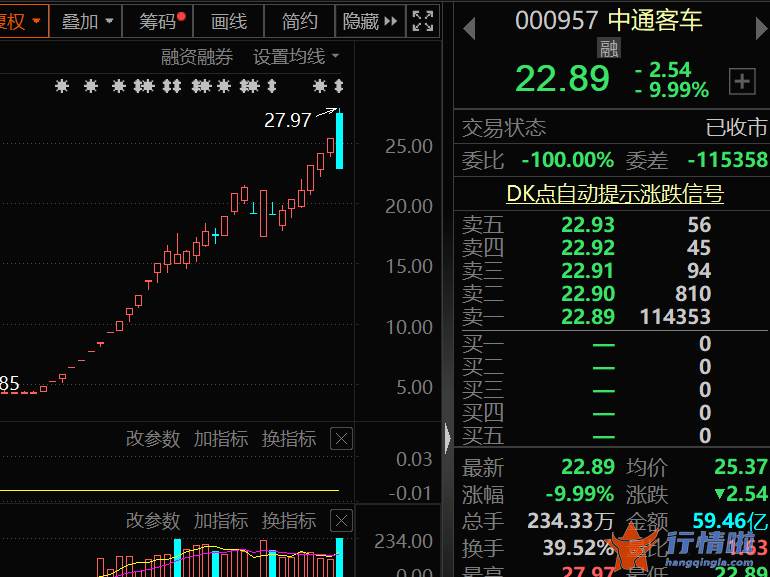Select the 画线 drawing tool
The height and width of the screenshot is (577, 770).
(x=229, y=21)
